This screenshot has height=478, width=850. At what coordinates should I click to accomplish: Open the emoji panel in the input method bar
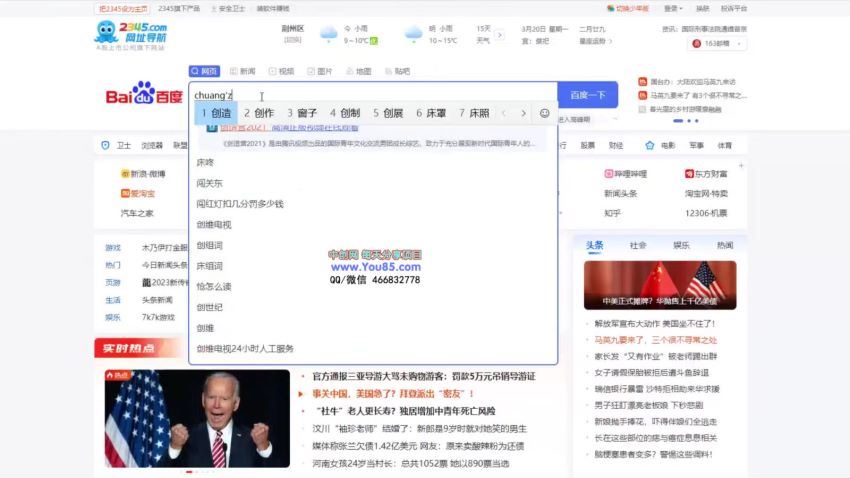click(x=544, y=113)
